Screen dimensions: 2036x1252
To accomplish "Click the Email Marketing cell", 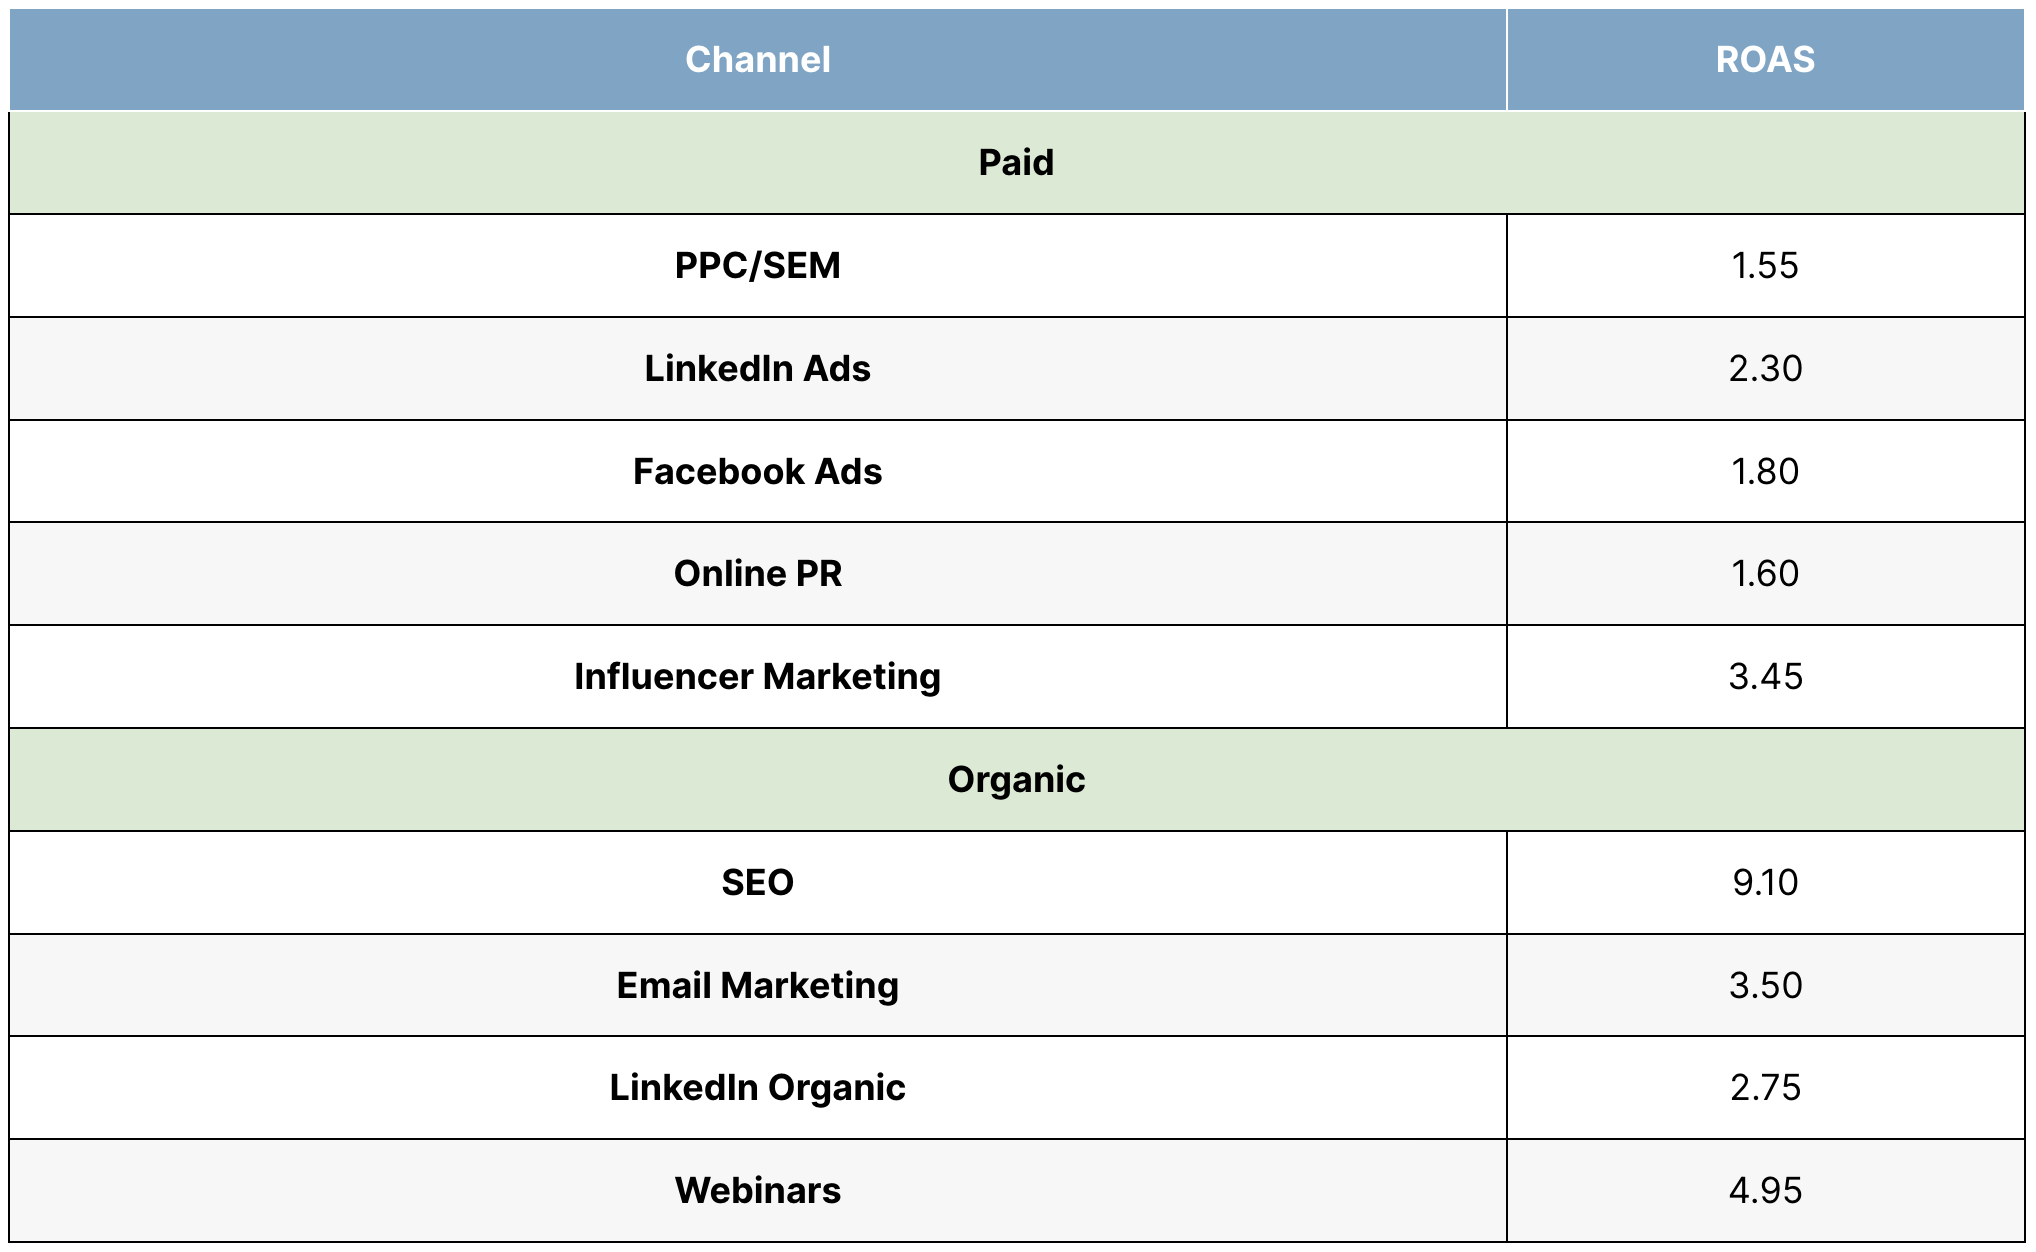I will [757, 986].
